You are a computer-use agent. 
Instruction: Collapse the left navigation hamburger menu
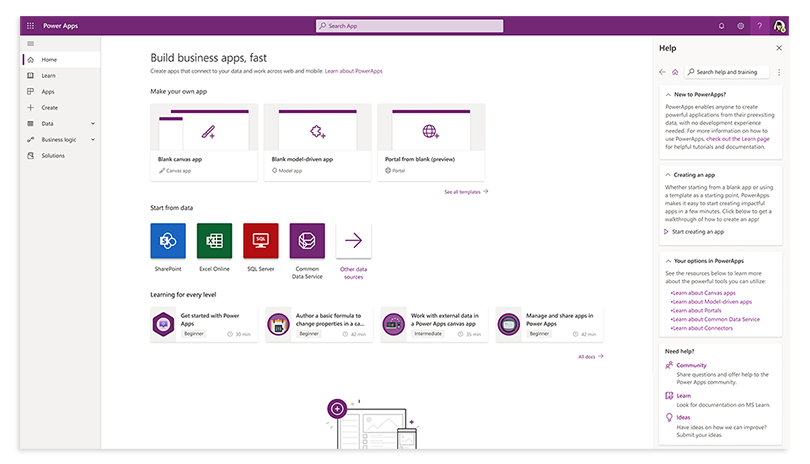click(x=30, y=43)
